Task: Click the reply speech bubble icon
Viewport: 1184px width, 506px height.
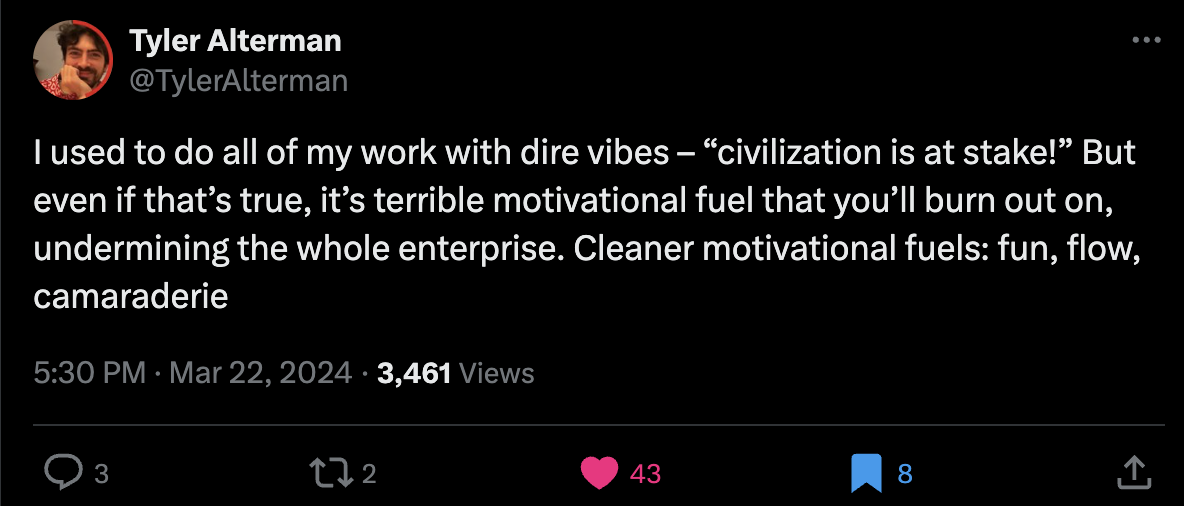Action: point(65,472)
